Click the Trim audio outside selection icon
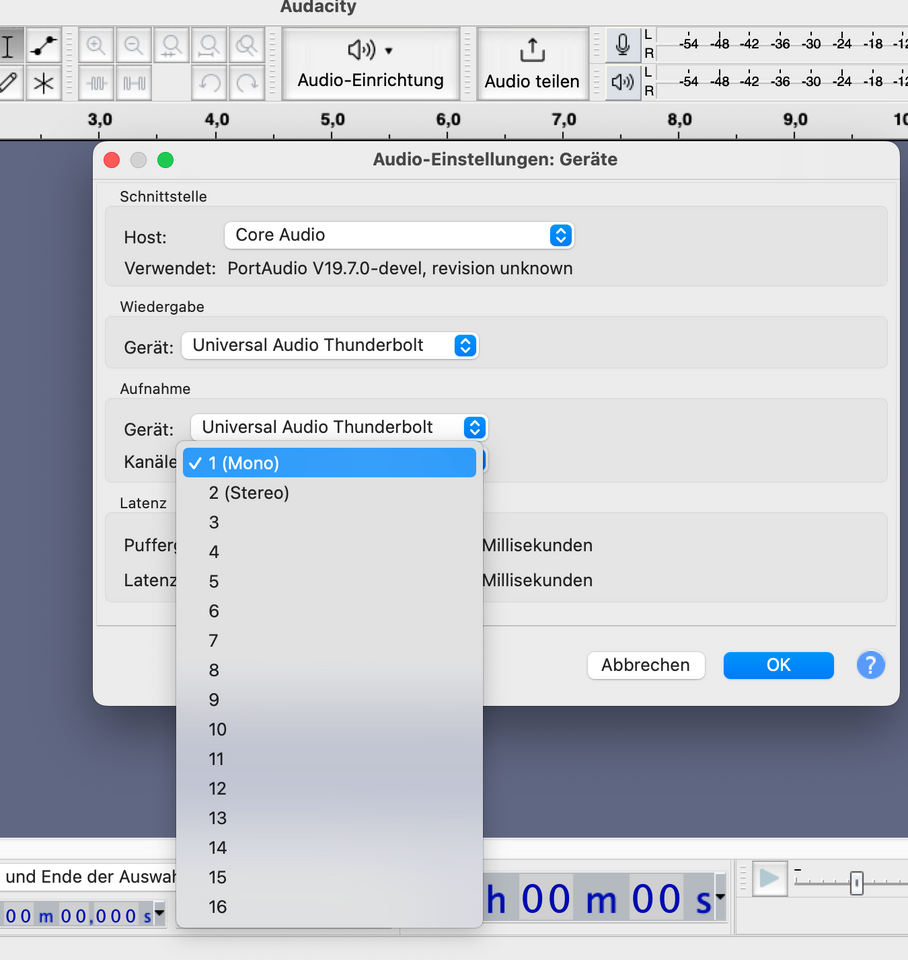 coord(96,83)
